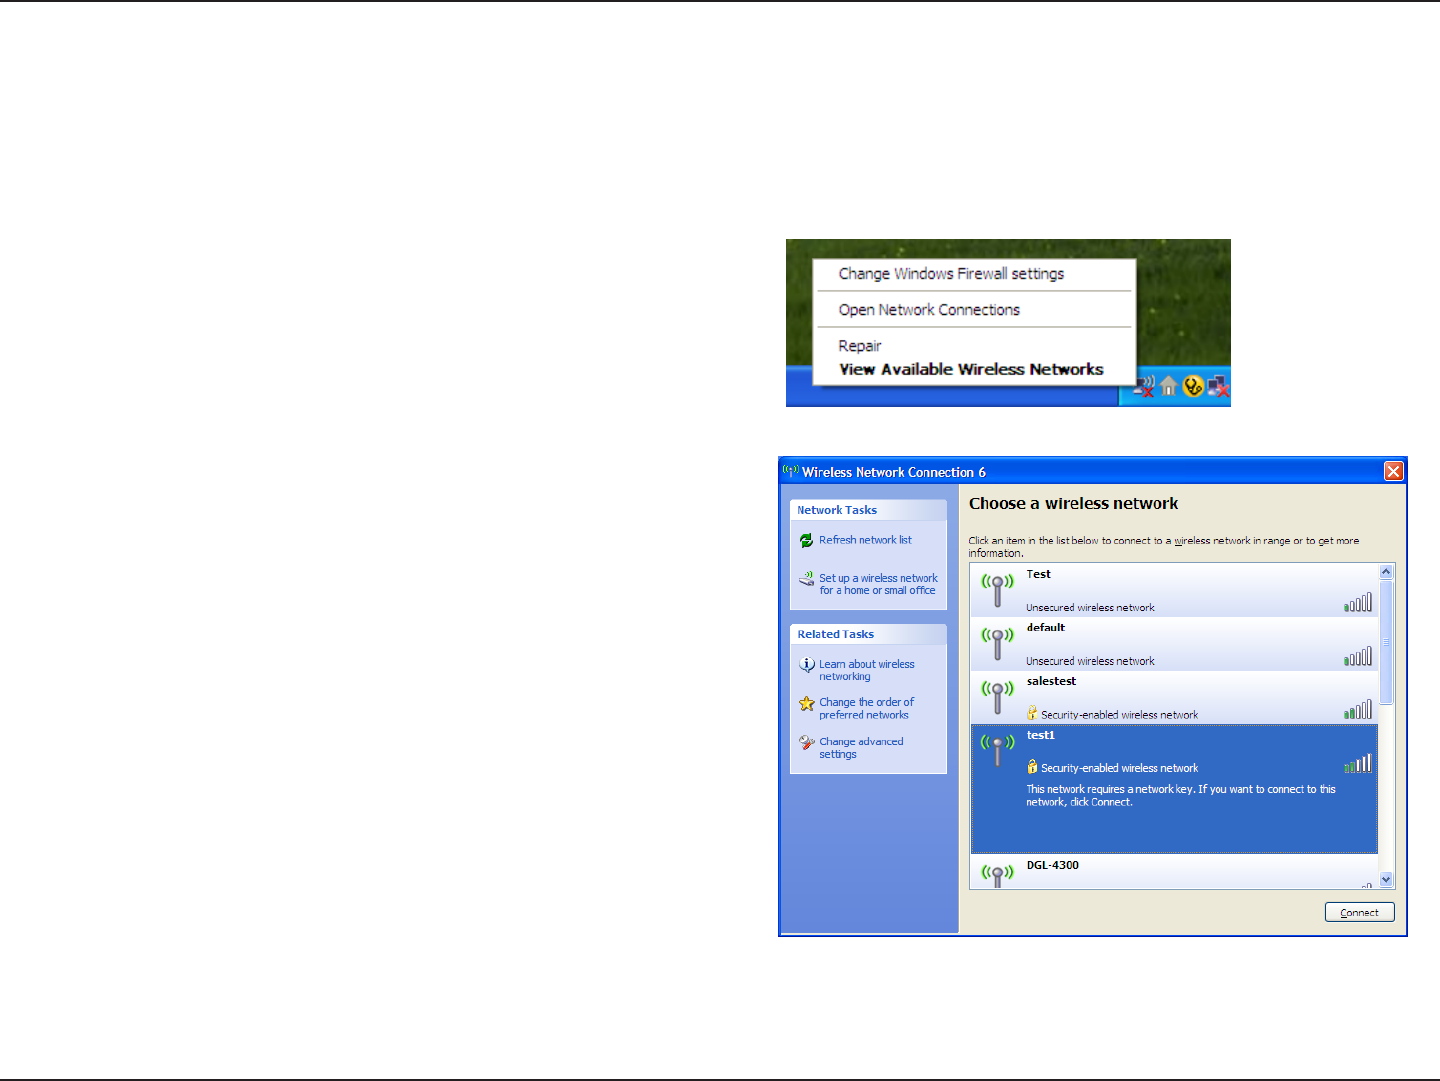Click the Refresh network list link

(865, 540)
